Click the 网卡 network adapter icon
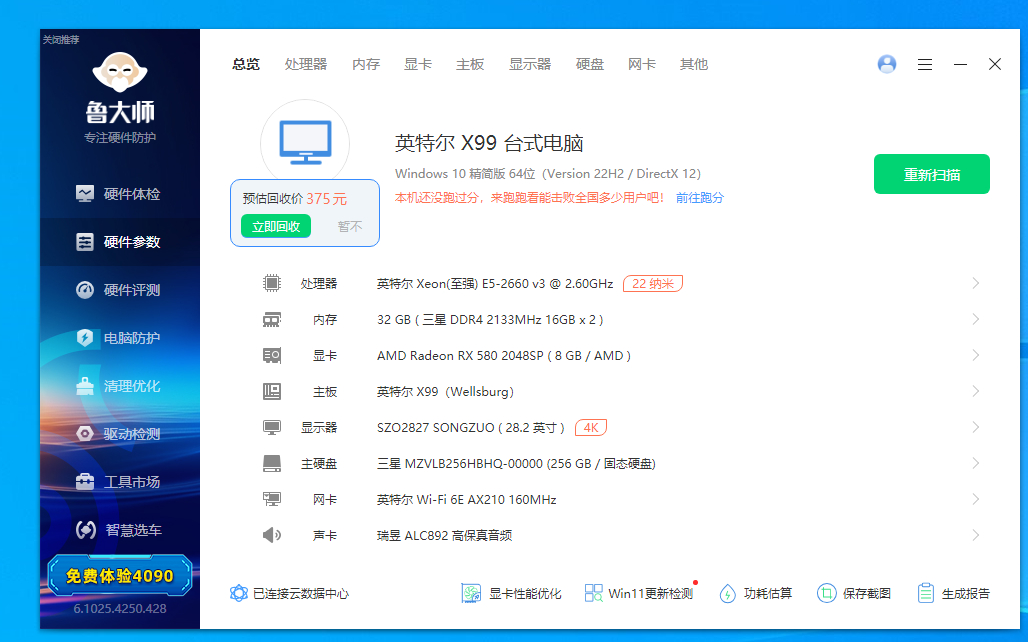This screenshot has width=1028, height=642. click(x=271, y=499)
